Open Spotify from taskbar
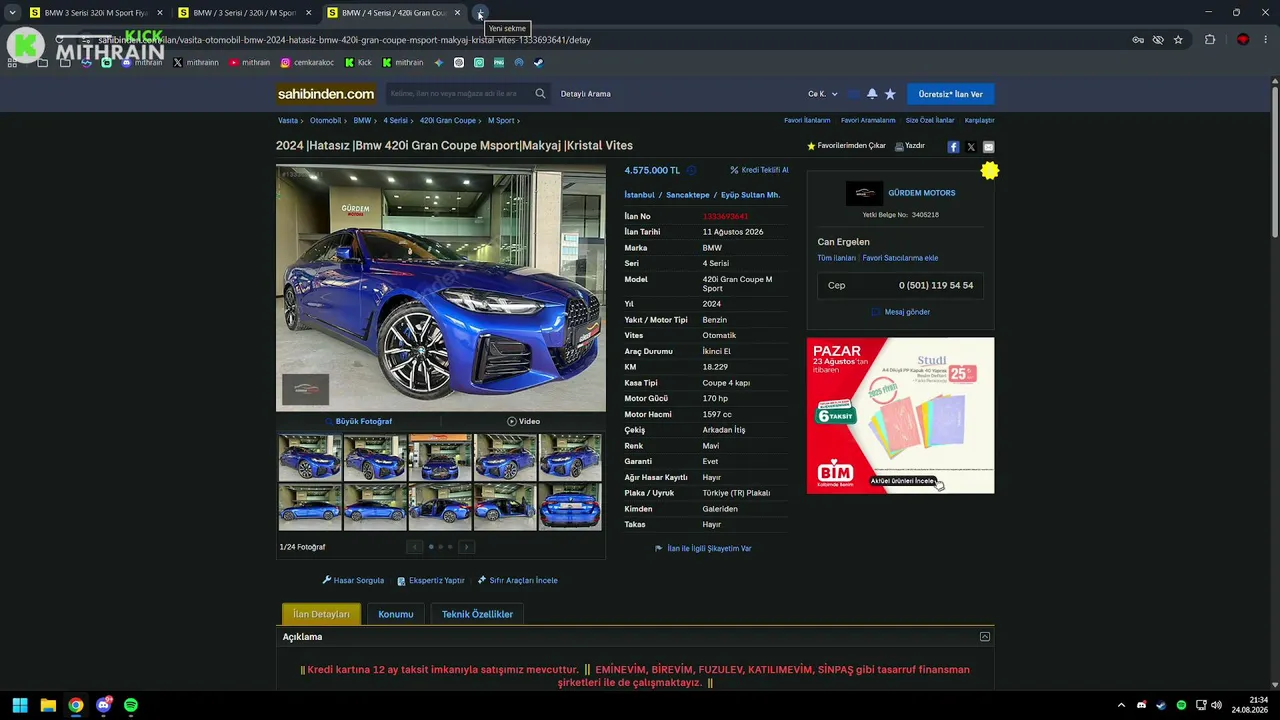Image resolution: width=1280 pixels, height=720 pixels. pyautogui.click(x=131, y=705)
